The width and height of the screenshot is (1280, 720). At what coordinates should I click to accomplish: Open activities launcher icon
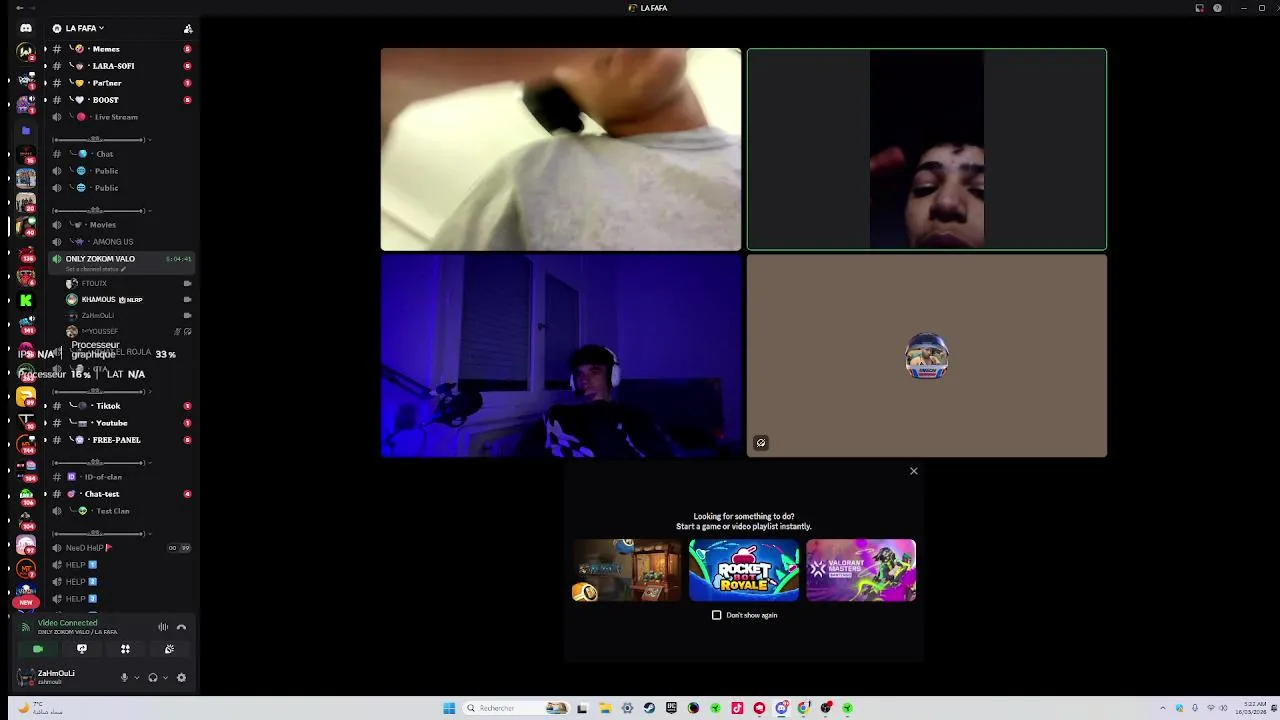click(125, 649)
